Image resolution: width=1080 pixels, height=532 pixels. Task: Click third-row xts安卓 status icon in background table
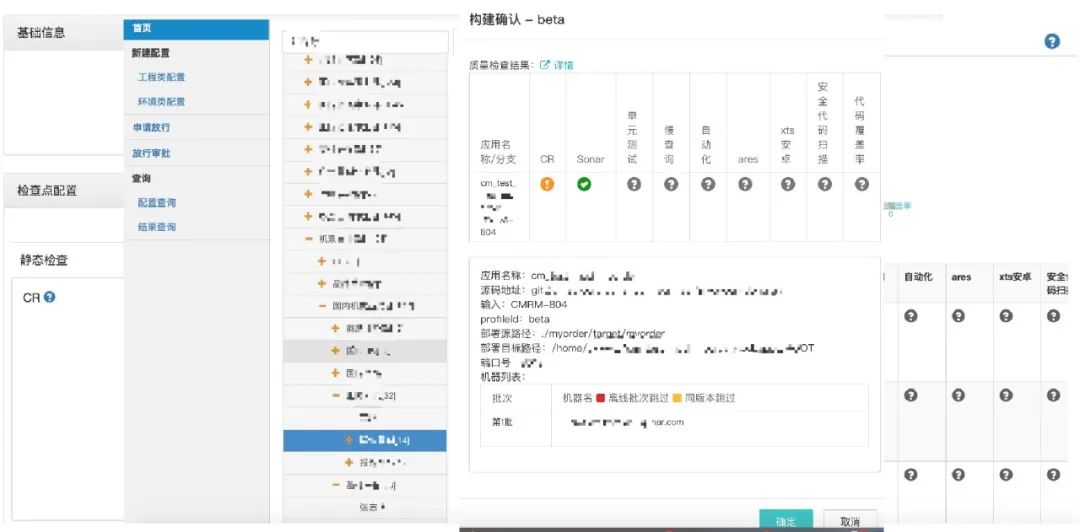point(1006,475)
